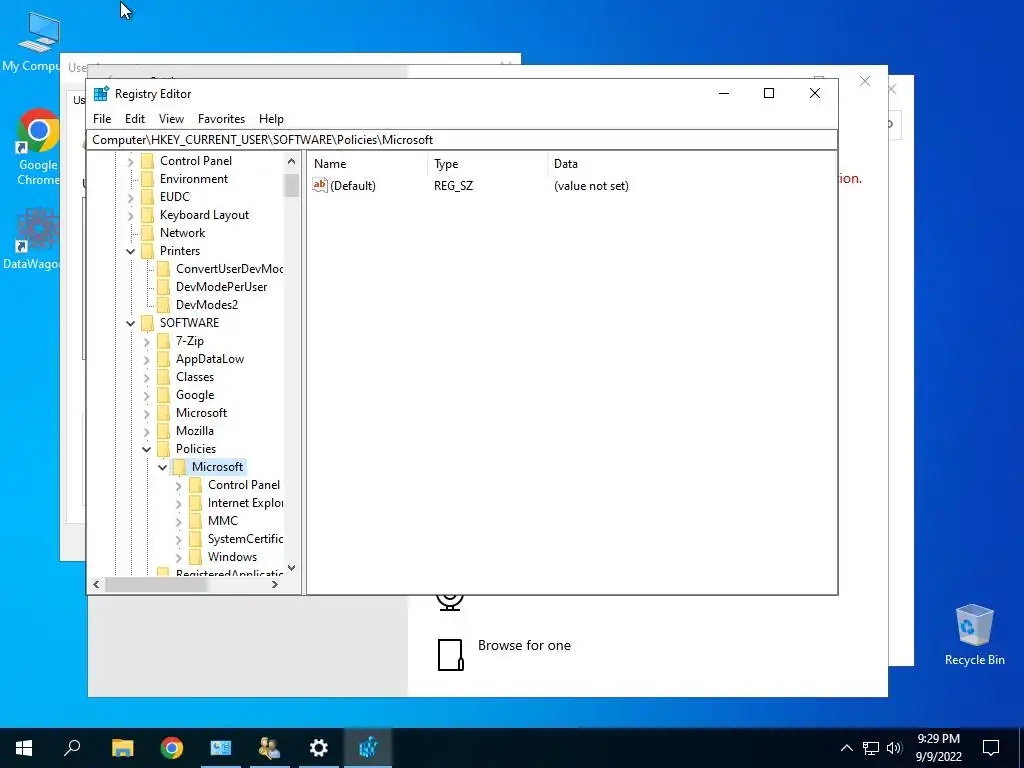The height and width of the screenshot is (768, 1024).
Task: Expand the SystemCertificates key
Action: [x=178, y=539]
